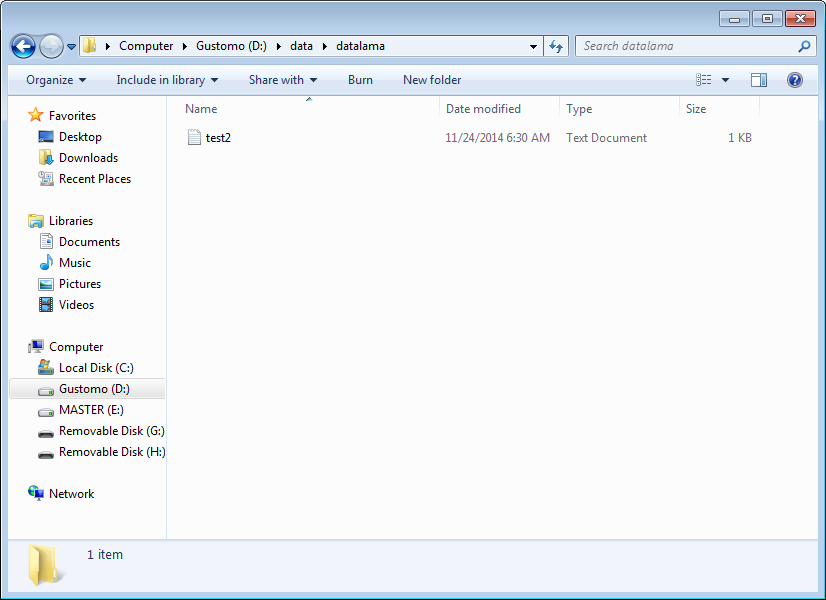Go back with the Back arrow button
The width and height of the screenshot is (826, 600).
coord(23,46)
